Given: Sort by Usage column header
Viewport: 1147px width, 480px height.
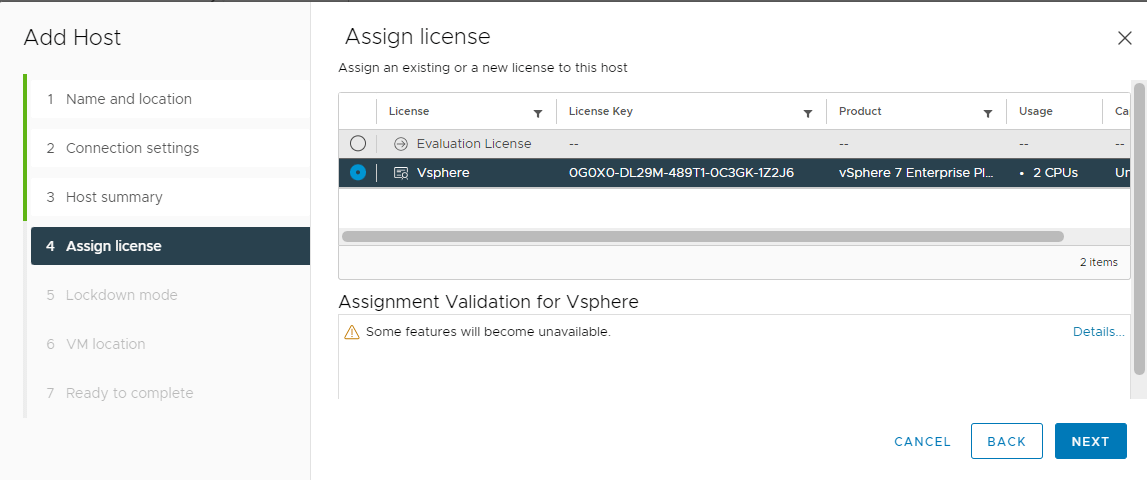Looking at the screenshot, I should (x=1036, y=111).
